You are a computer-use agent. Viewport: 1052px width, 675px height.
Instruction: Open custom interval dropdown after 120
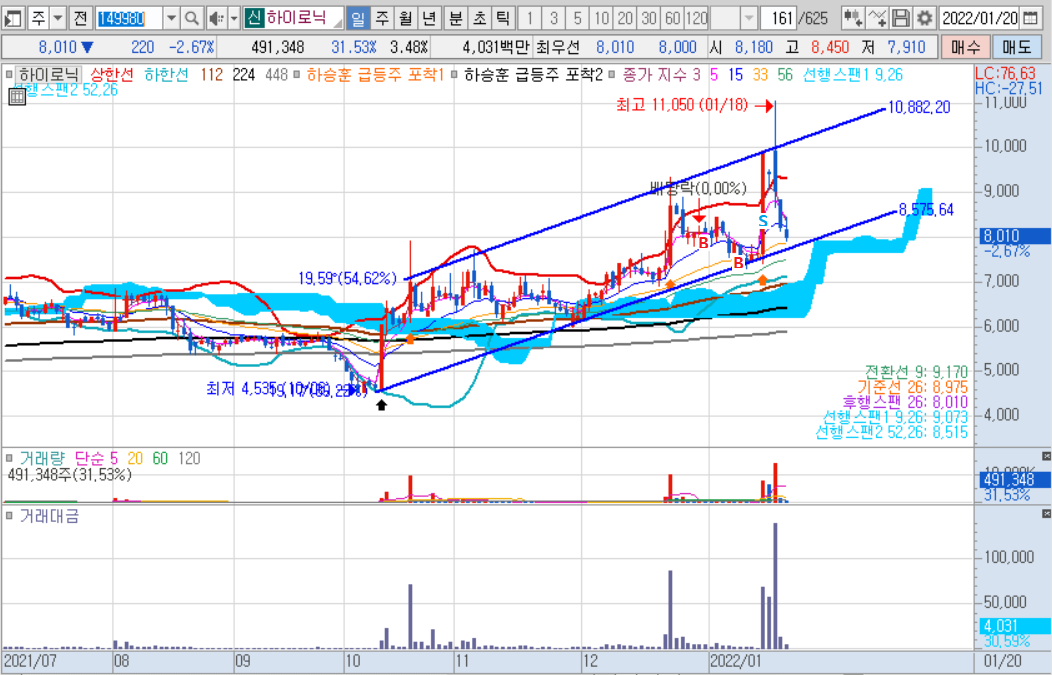[749, 18]
